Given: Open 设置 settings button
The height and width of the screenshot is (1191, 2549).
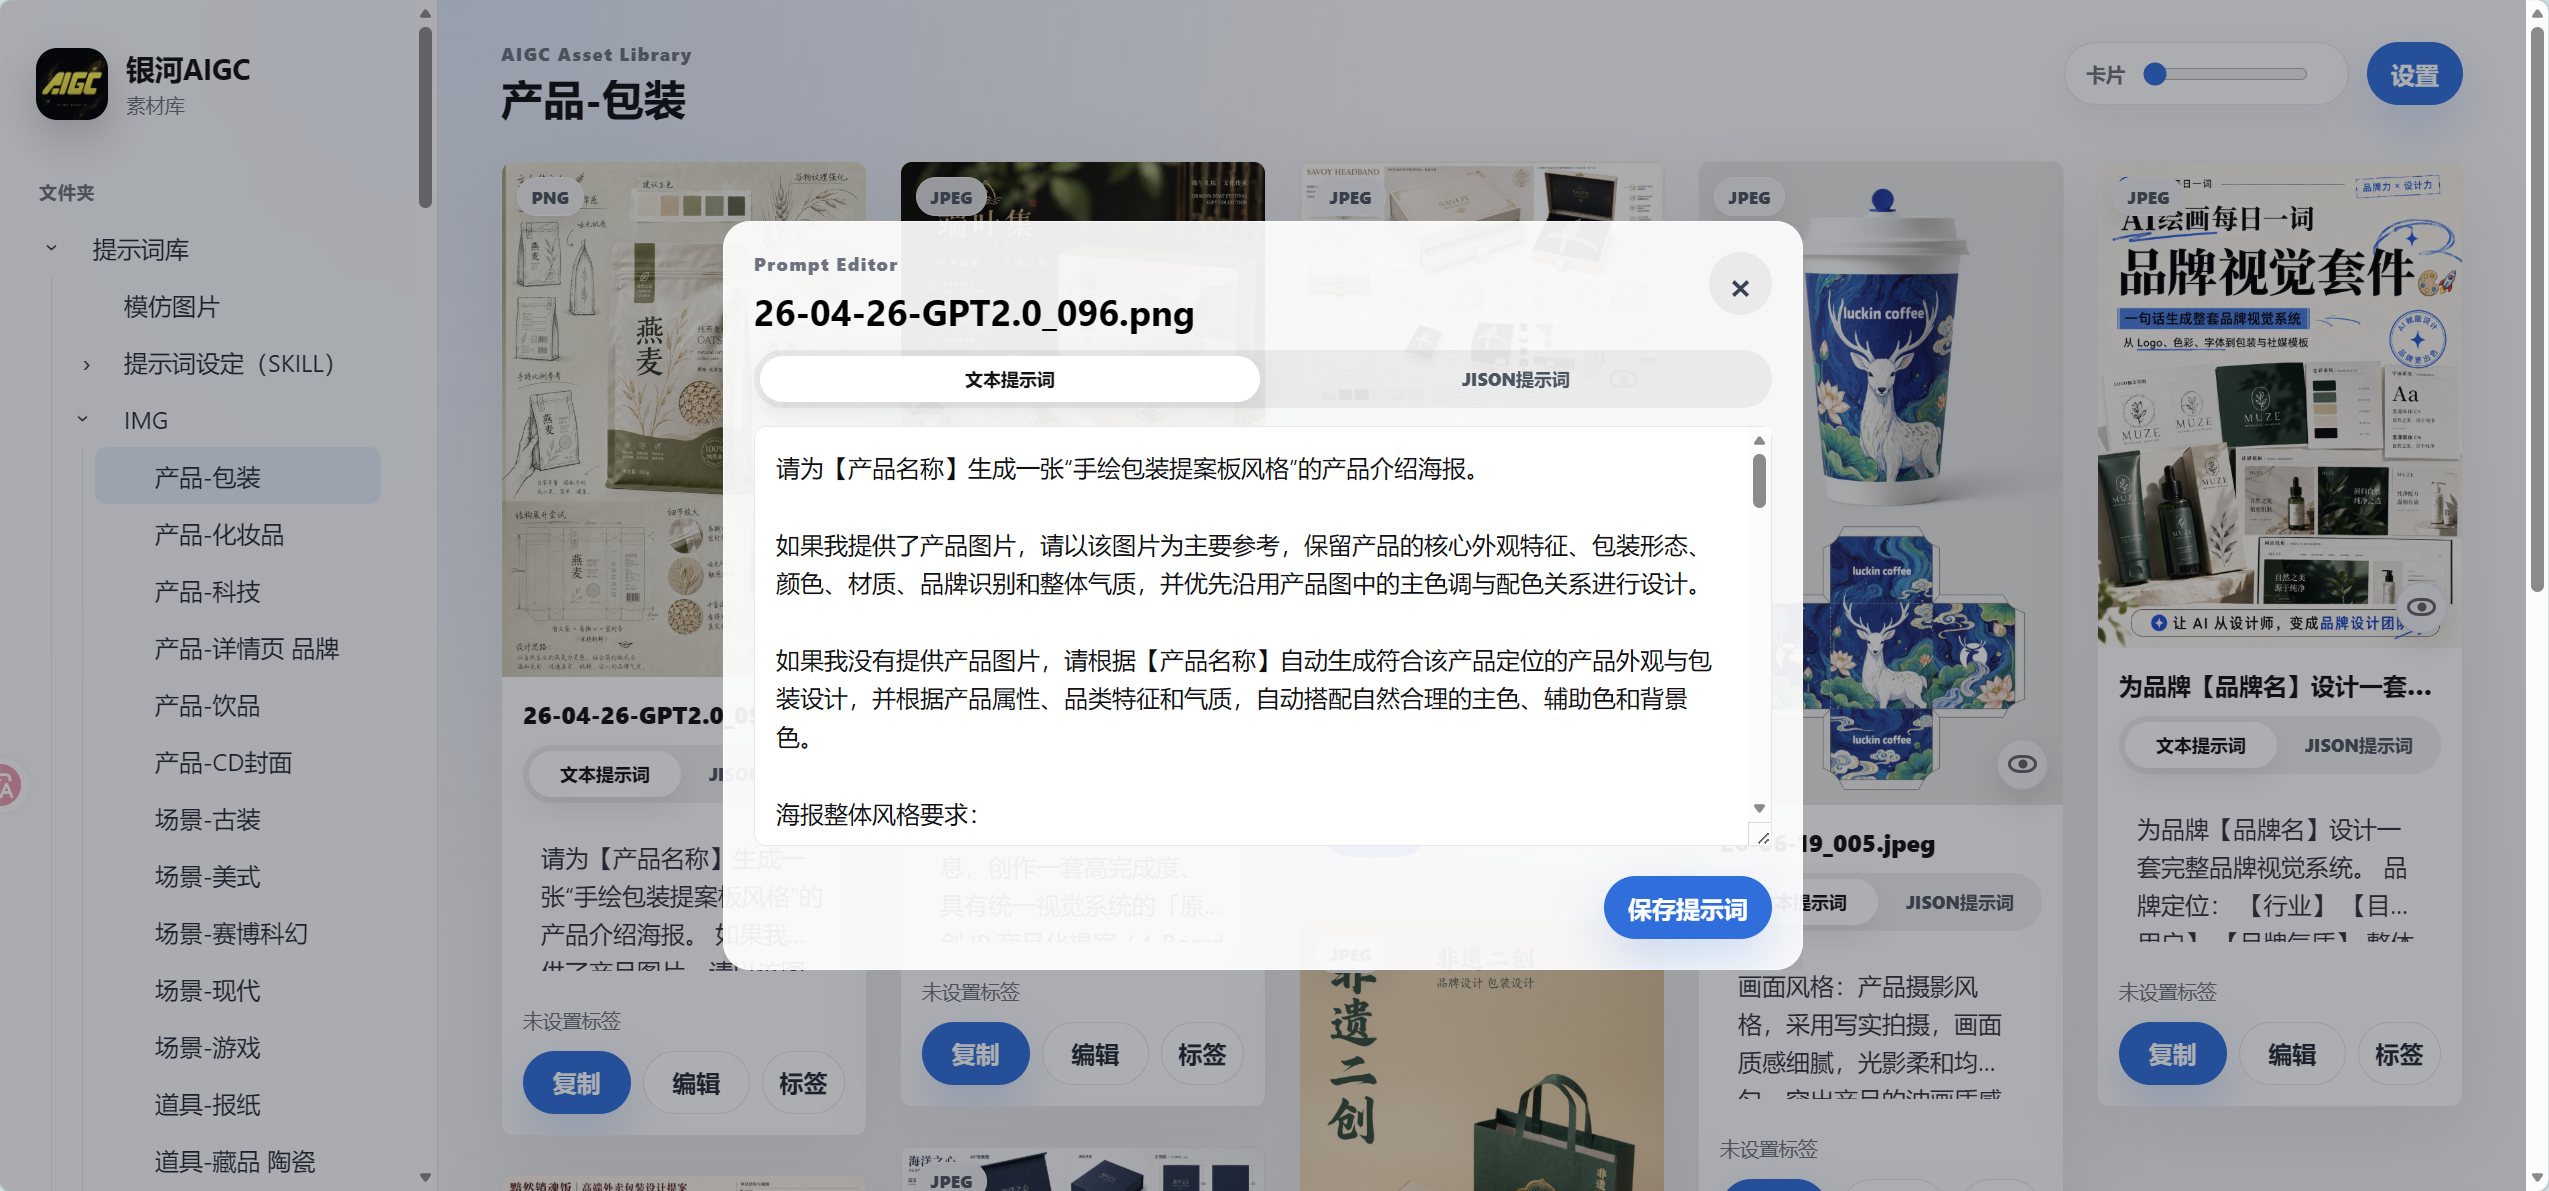Looking at the screenshot, I should click(x=2414, y=75).
